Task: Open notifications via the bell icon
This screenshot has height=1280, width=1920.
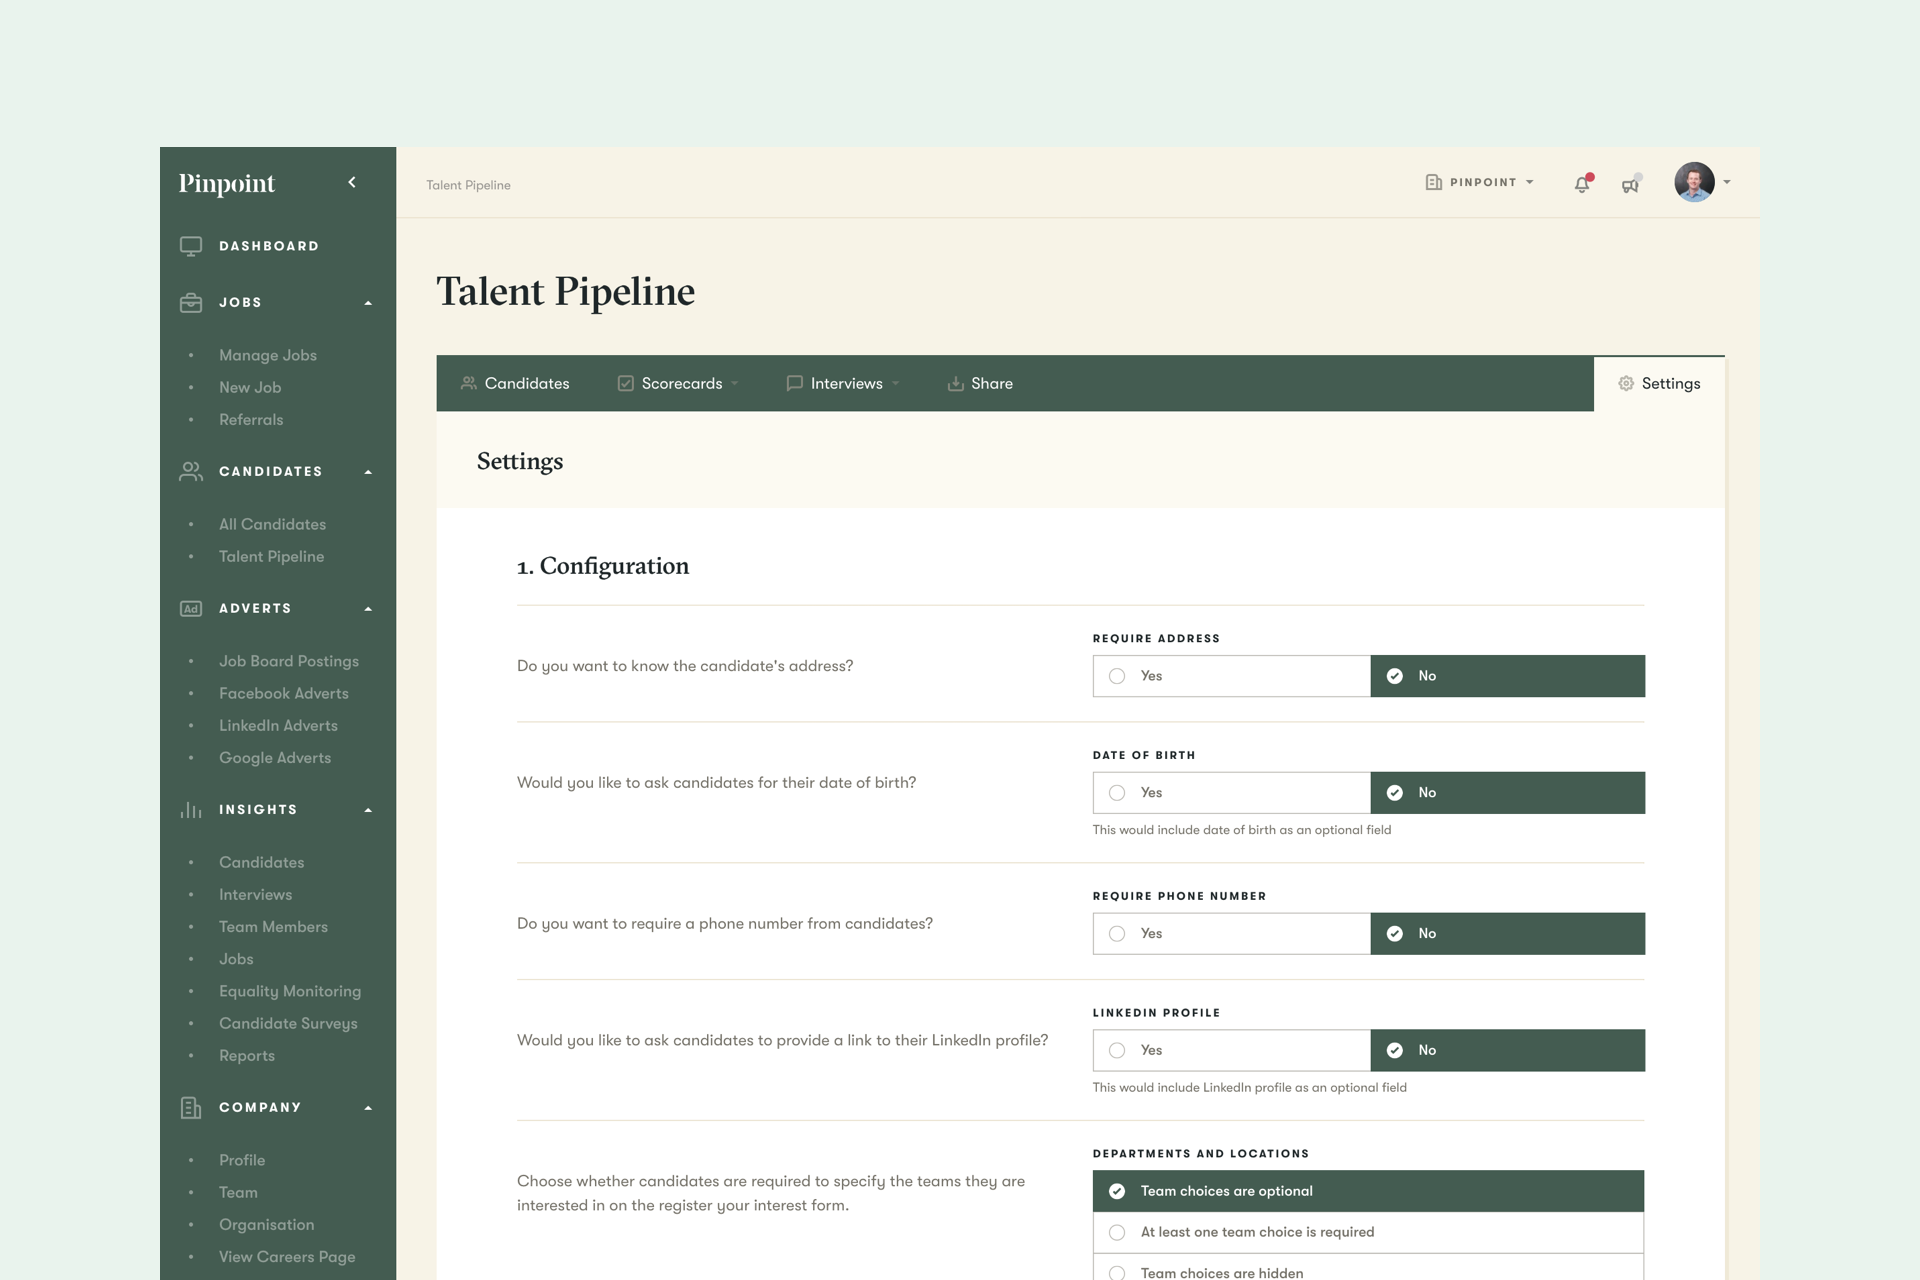Action: pos(1581,185)
